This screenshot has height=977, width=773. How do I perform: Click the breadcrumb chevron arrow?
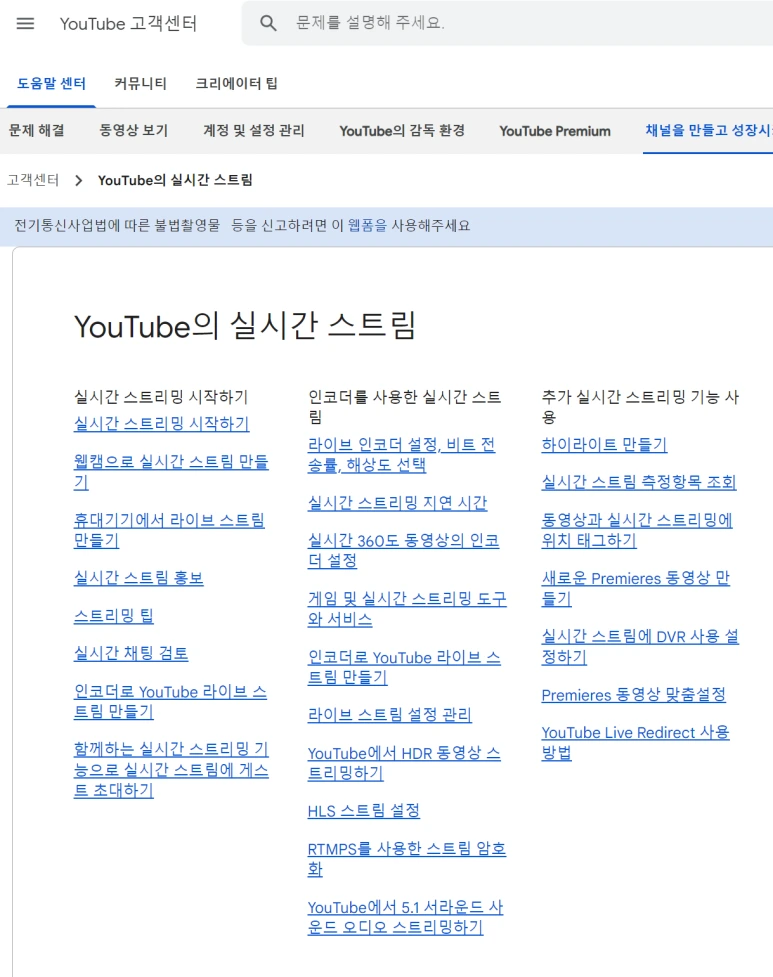[x=78, y=181]
